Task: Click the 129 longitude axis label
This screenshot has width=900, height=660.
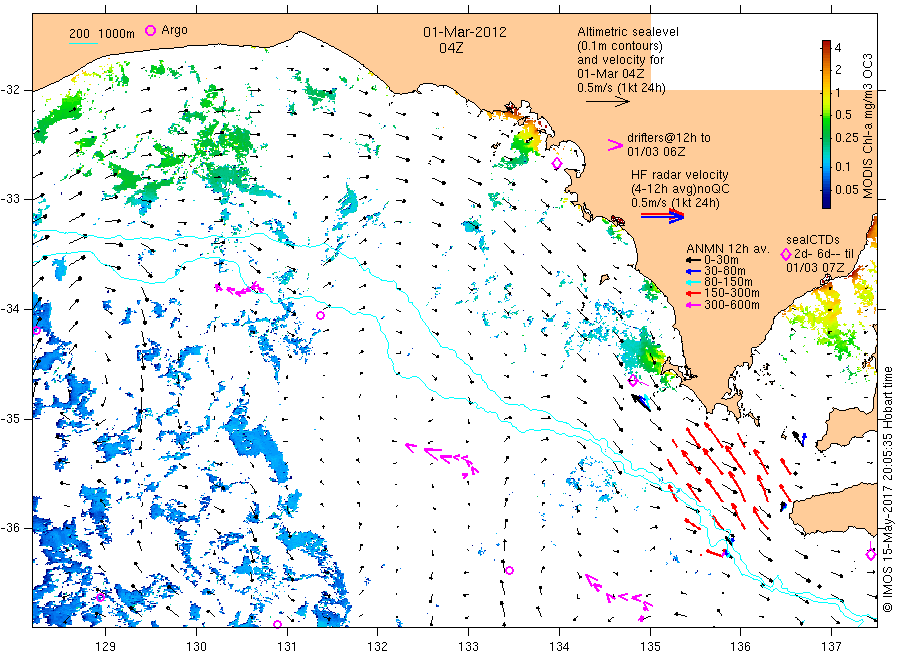Action: point(106,647)
